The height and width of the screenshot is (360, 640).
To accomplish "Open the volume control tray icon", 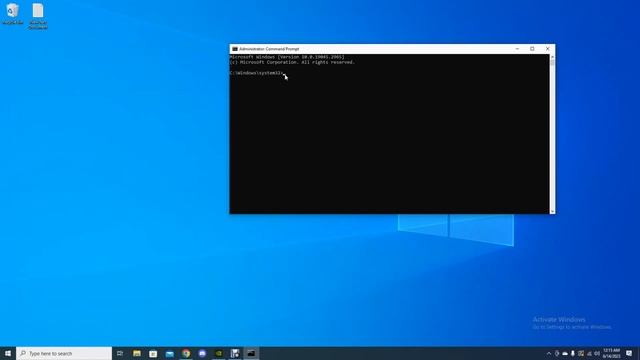I will point(597,353).
